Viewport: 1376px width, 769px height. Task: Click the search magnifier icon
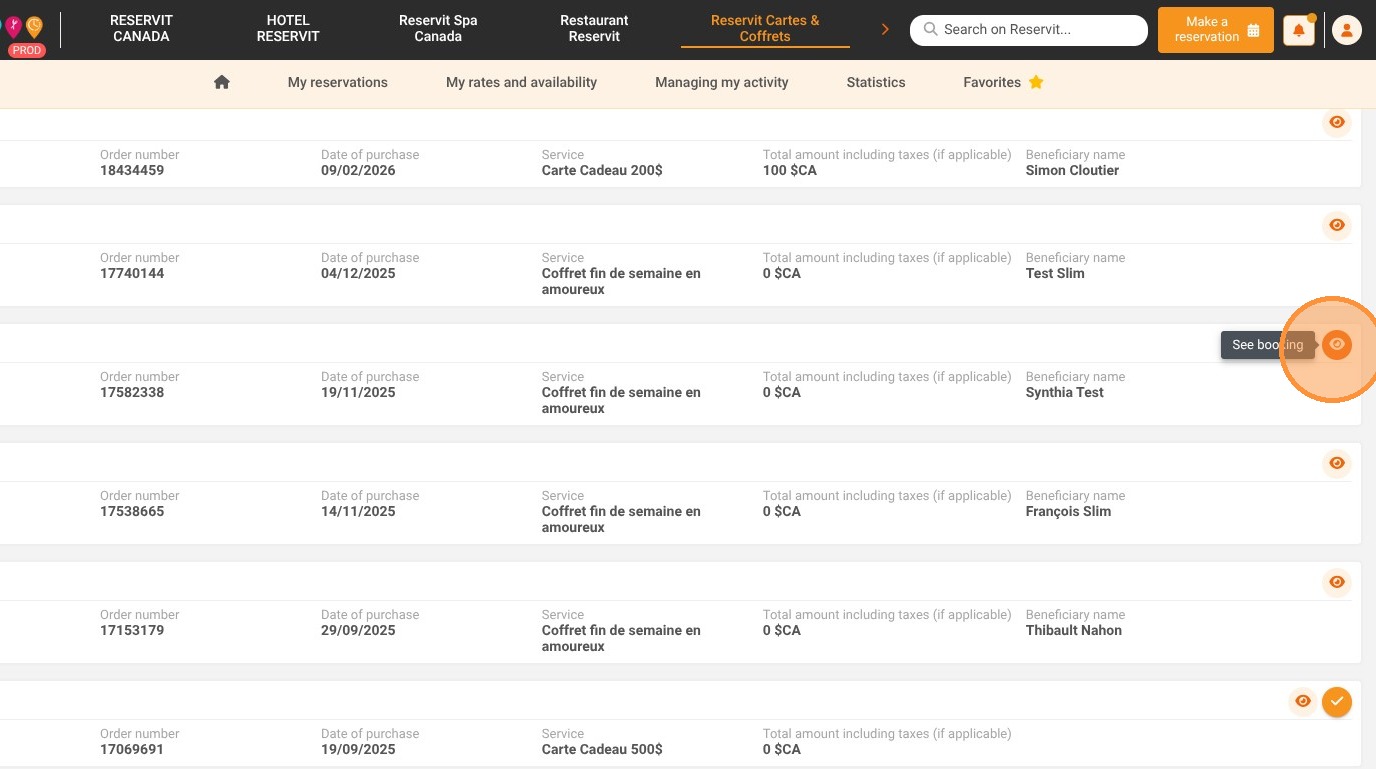coord(931,30)
